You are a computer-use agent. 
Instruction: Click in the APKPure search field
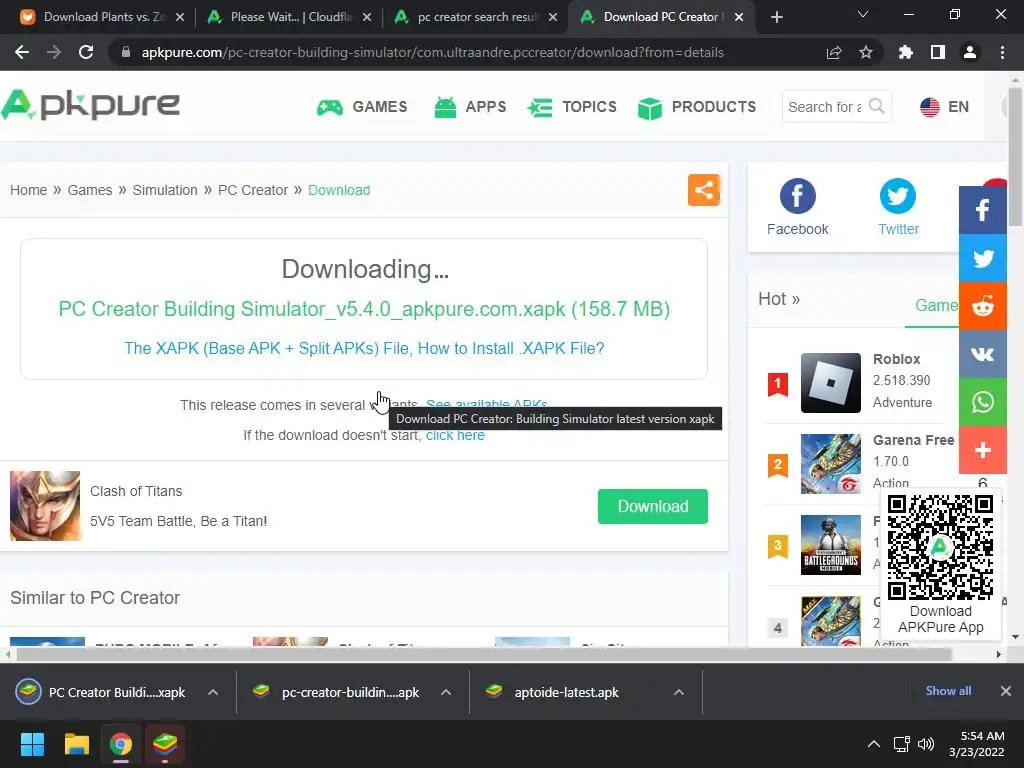(x=825, y=106)
